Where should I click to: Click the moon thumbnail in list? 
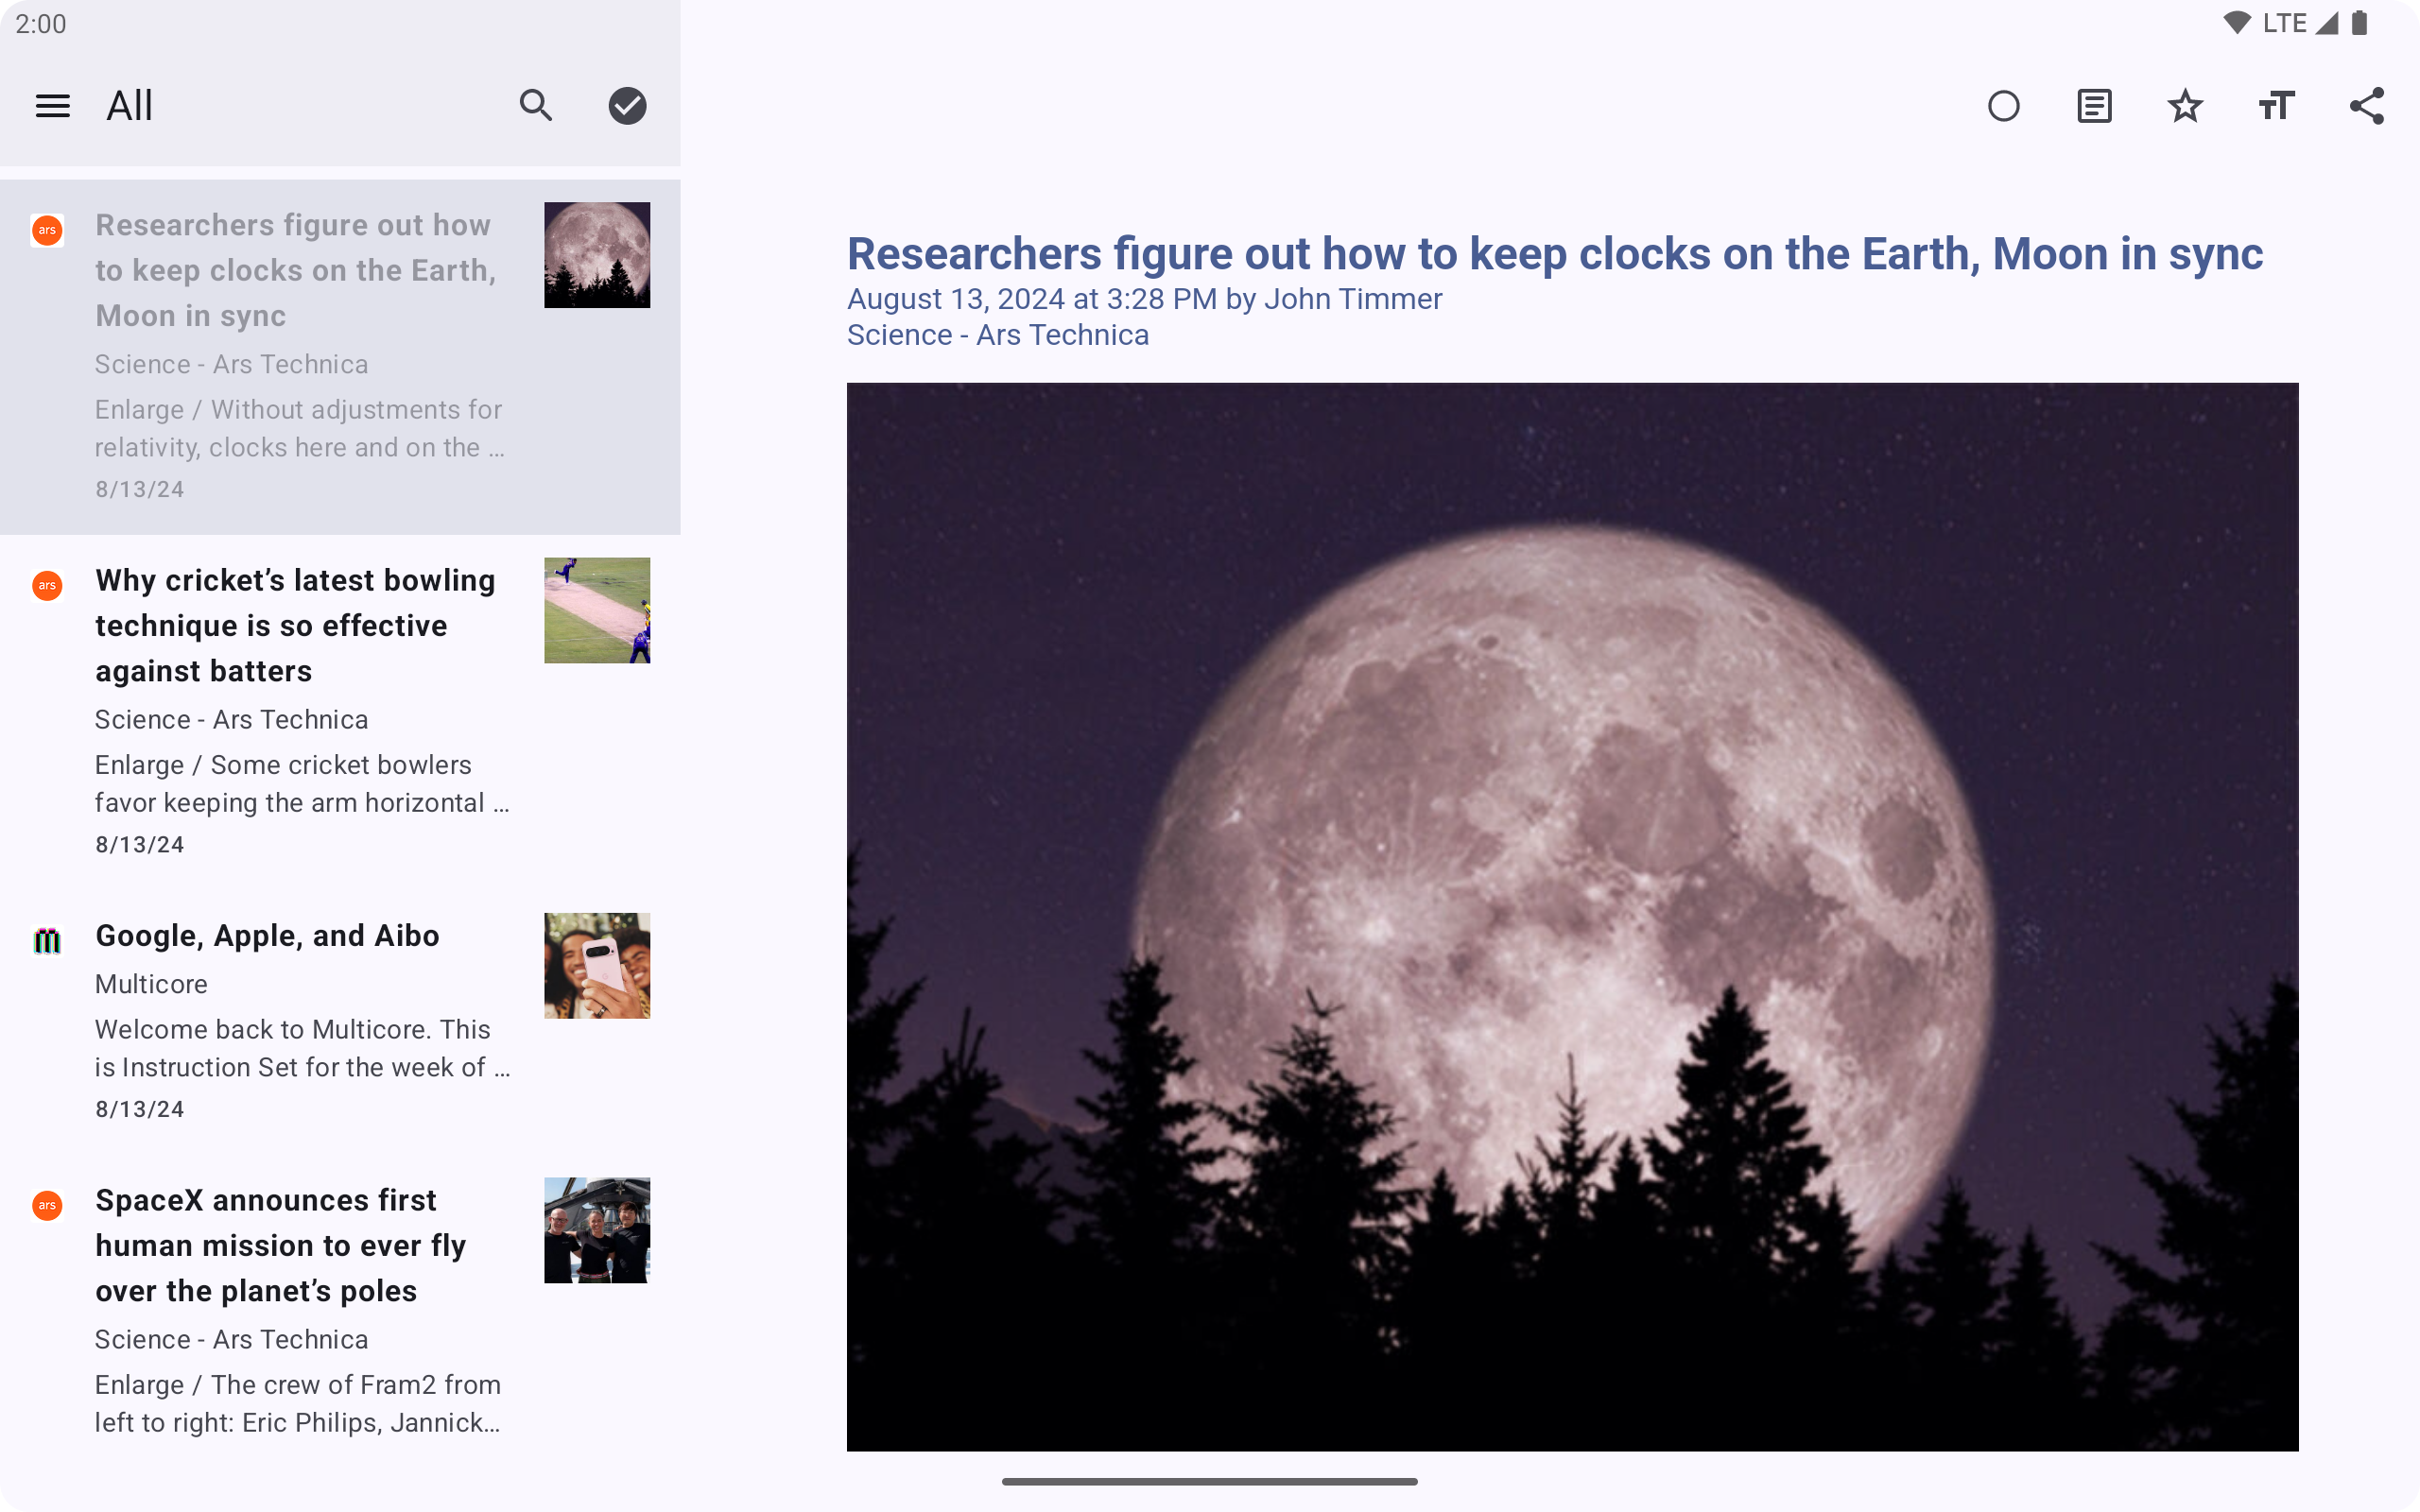pos(597,255)
